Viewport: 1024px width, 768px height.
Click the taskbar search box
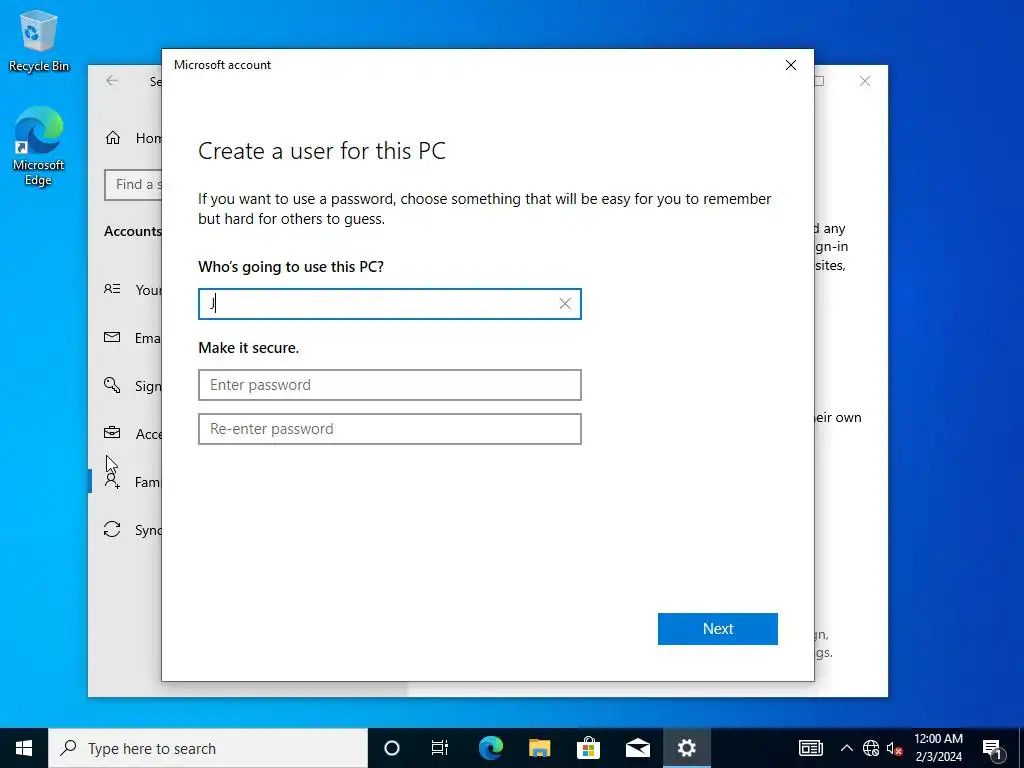coord(208,748)
